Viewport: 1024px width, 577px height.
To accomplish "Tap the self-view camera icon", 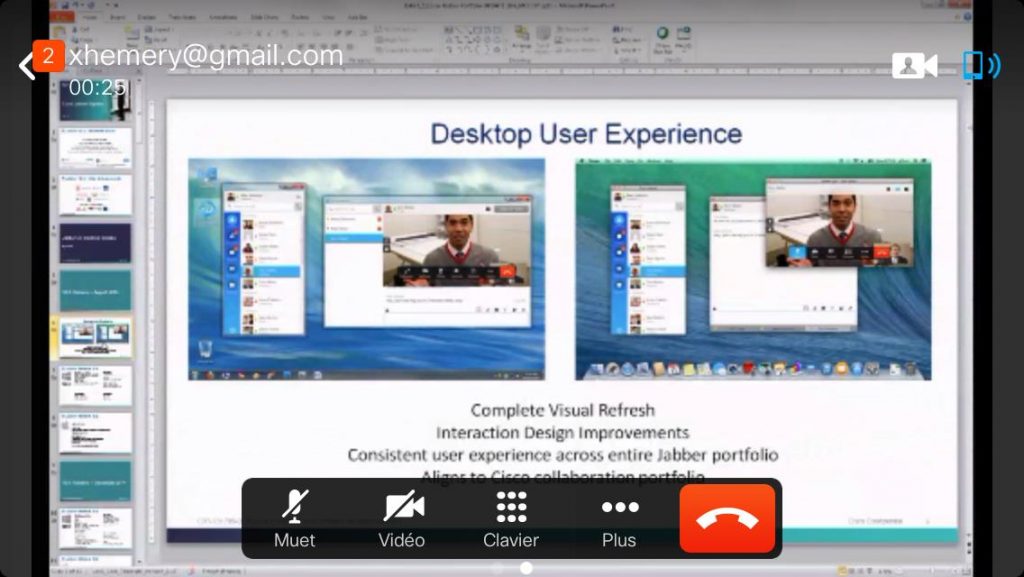I will coord(914,66).
